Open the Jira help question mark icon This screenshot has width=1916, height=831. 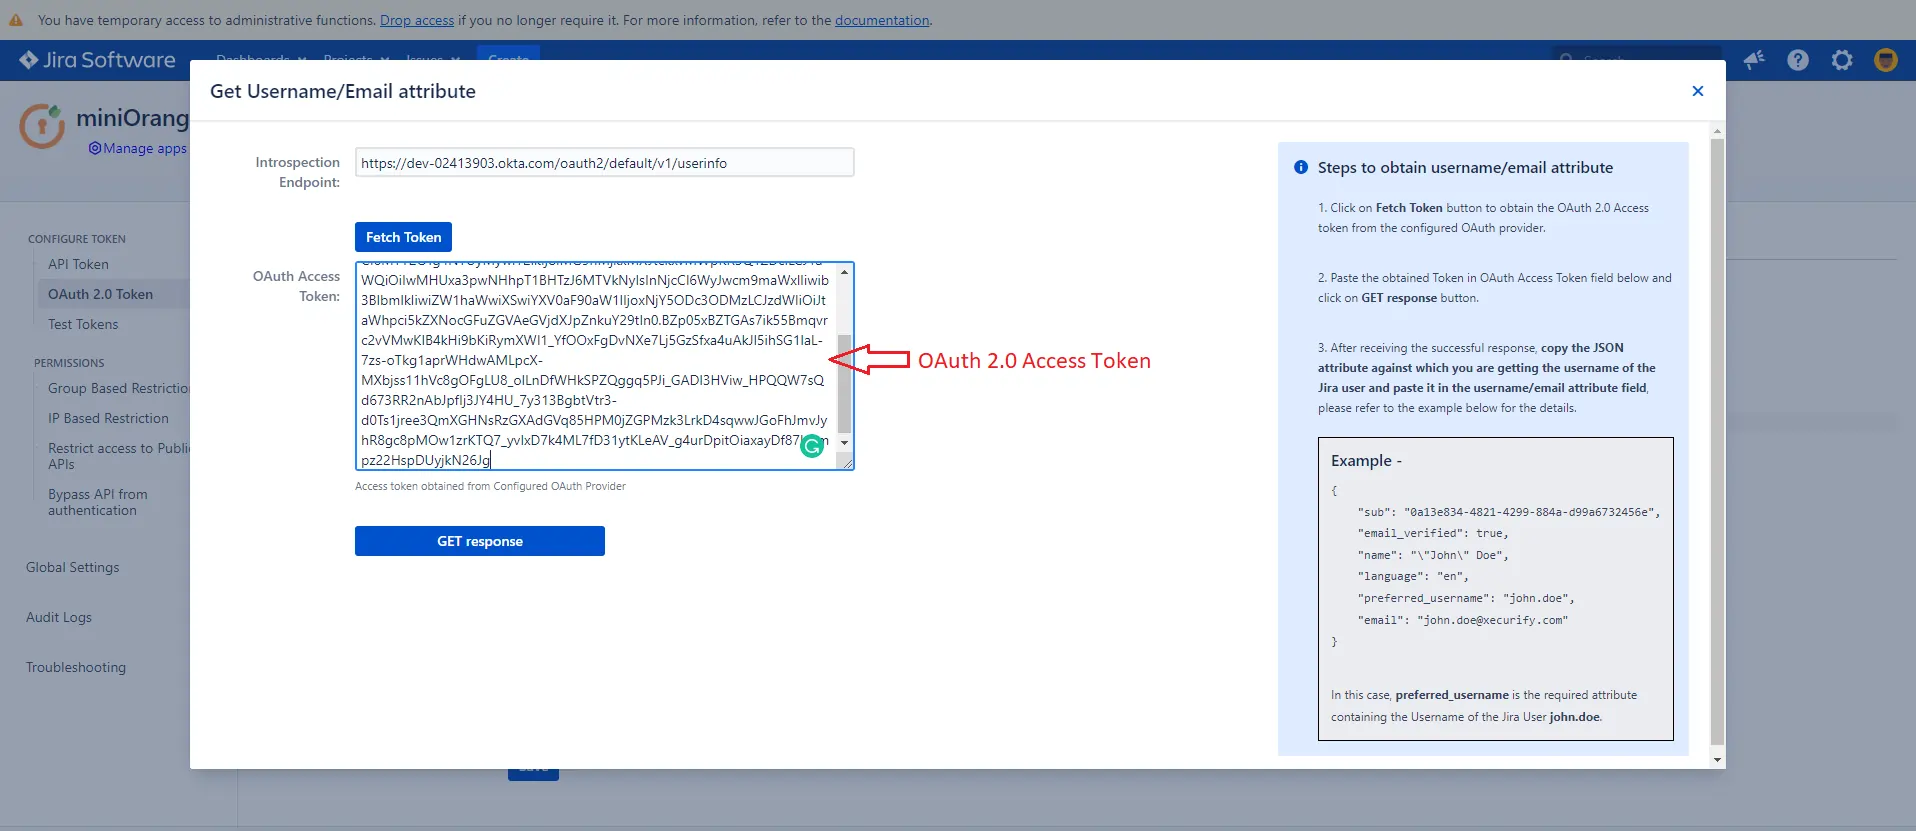[1798, 60]
